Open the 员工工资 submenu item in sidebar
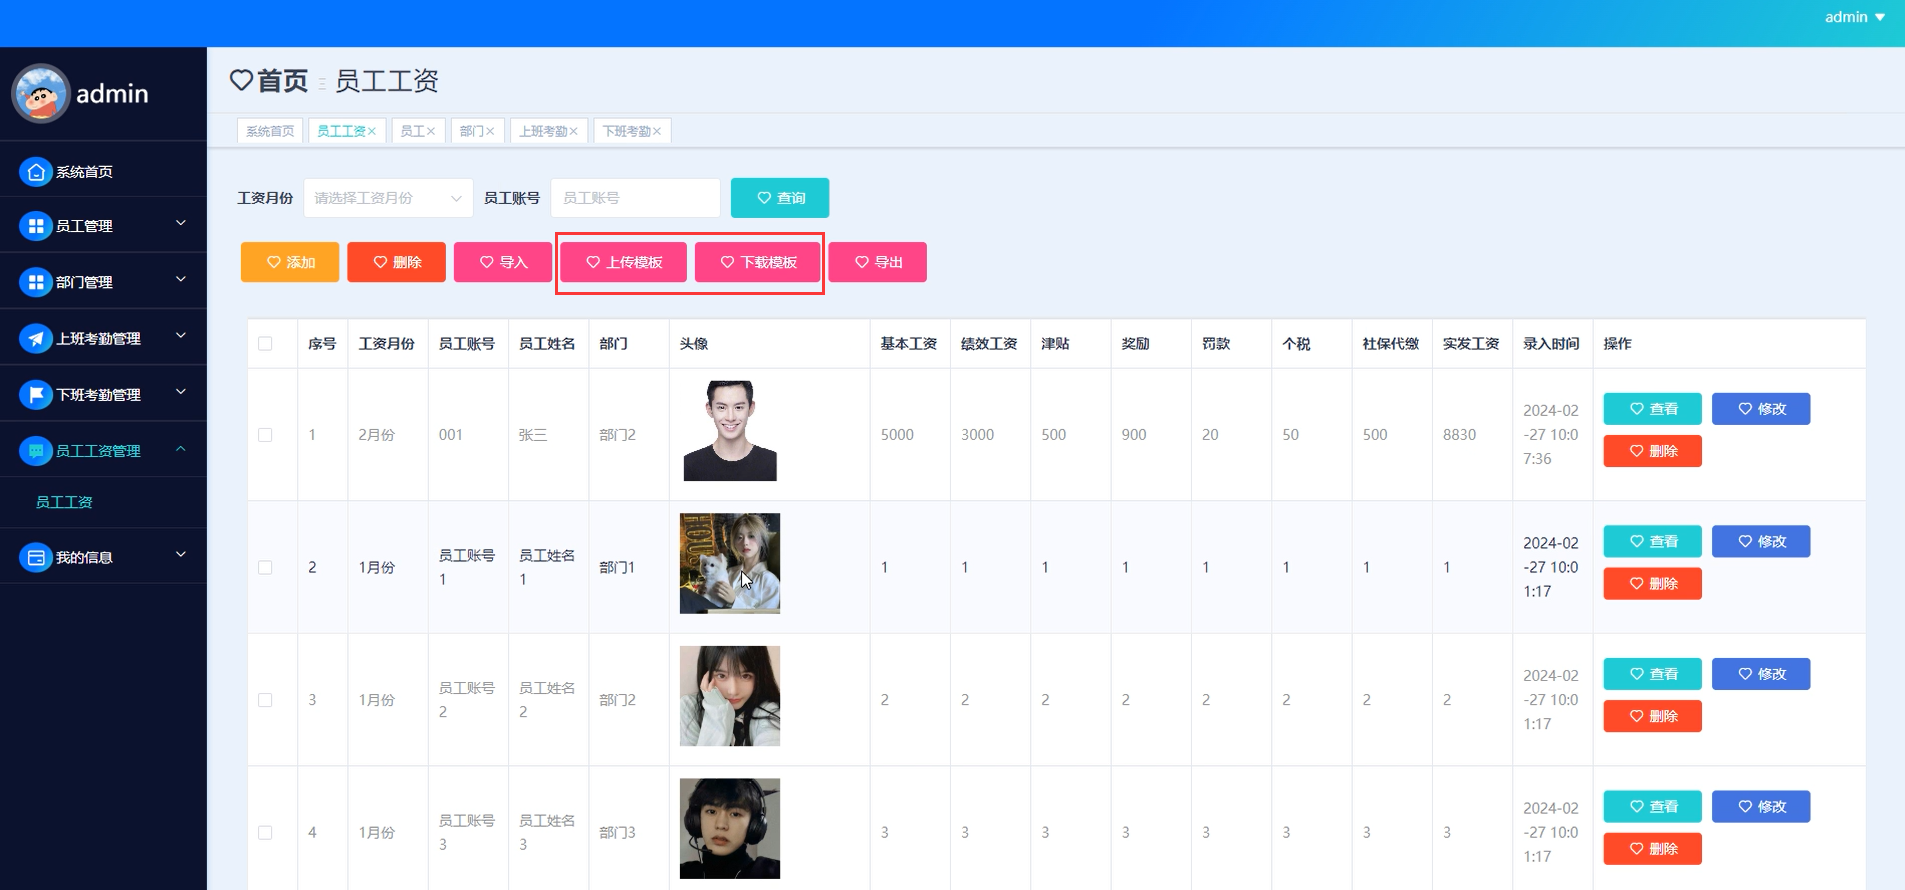This screenshot has width=1905, height=890. click(64, 502)
